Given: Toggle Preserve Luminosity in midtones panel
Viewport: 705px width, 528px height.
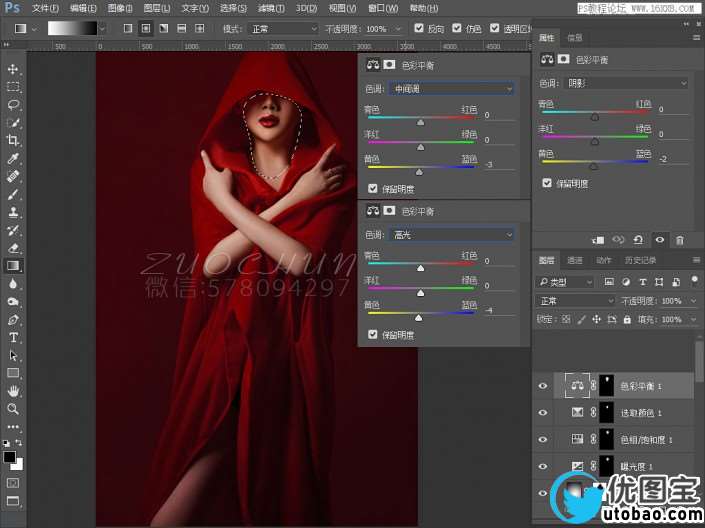Looking at the screenshot, I should point(372,189).
